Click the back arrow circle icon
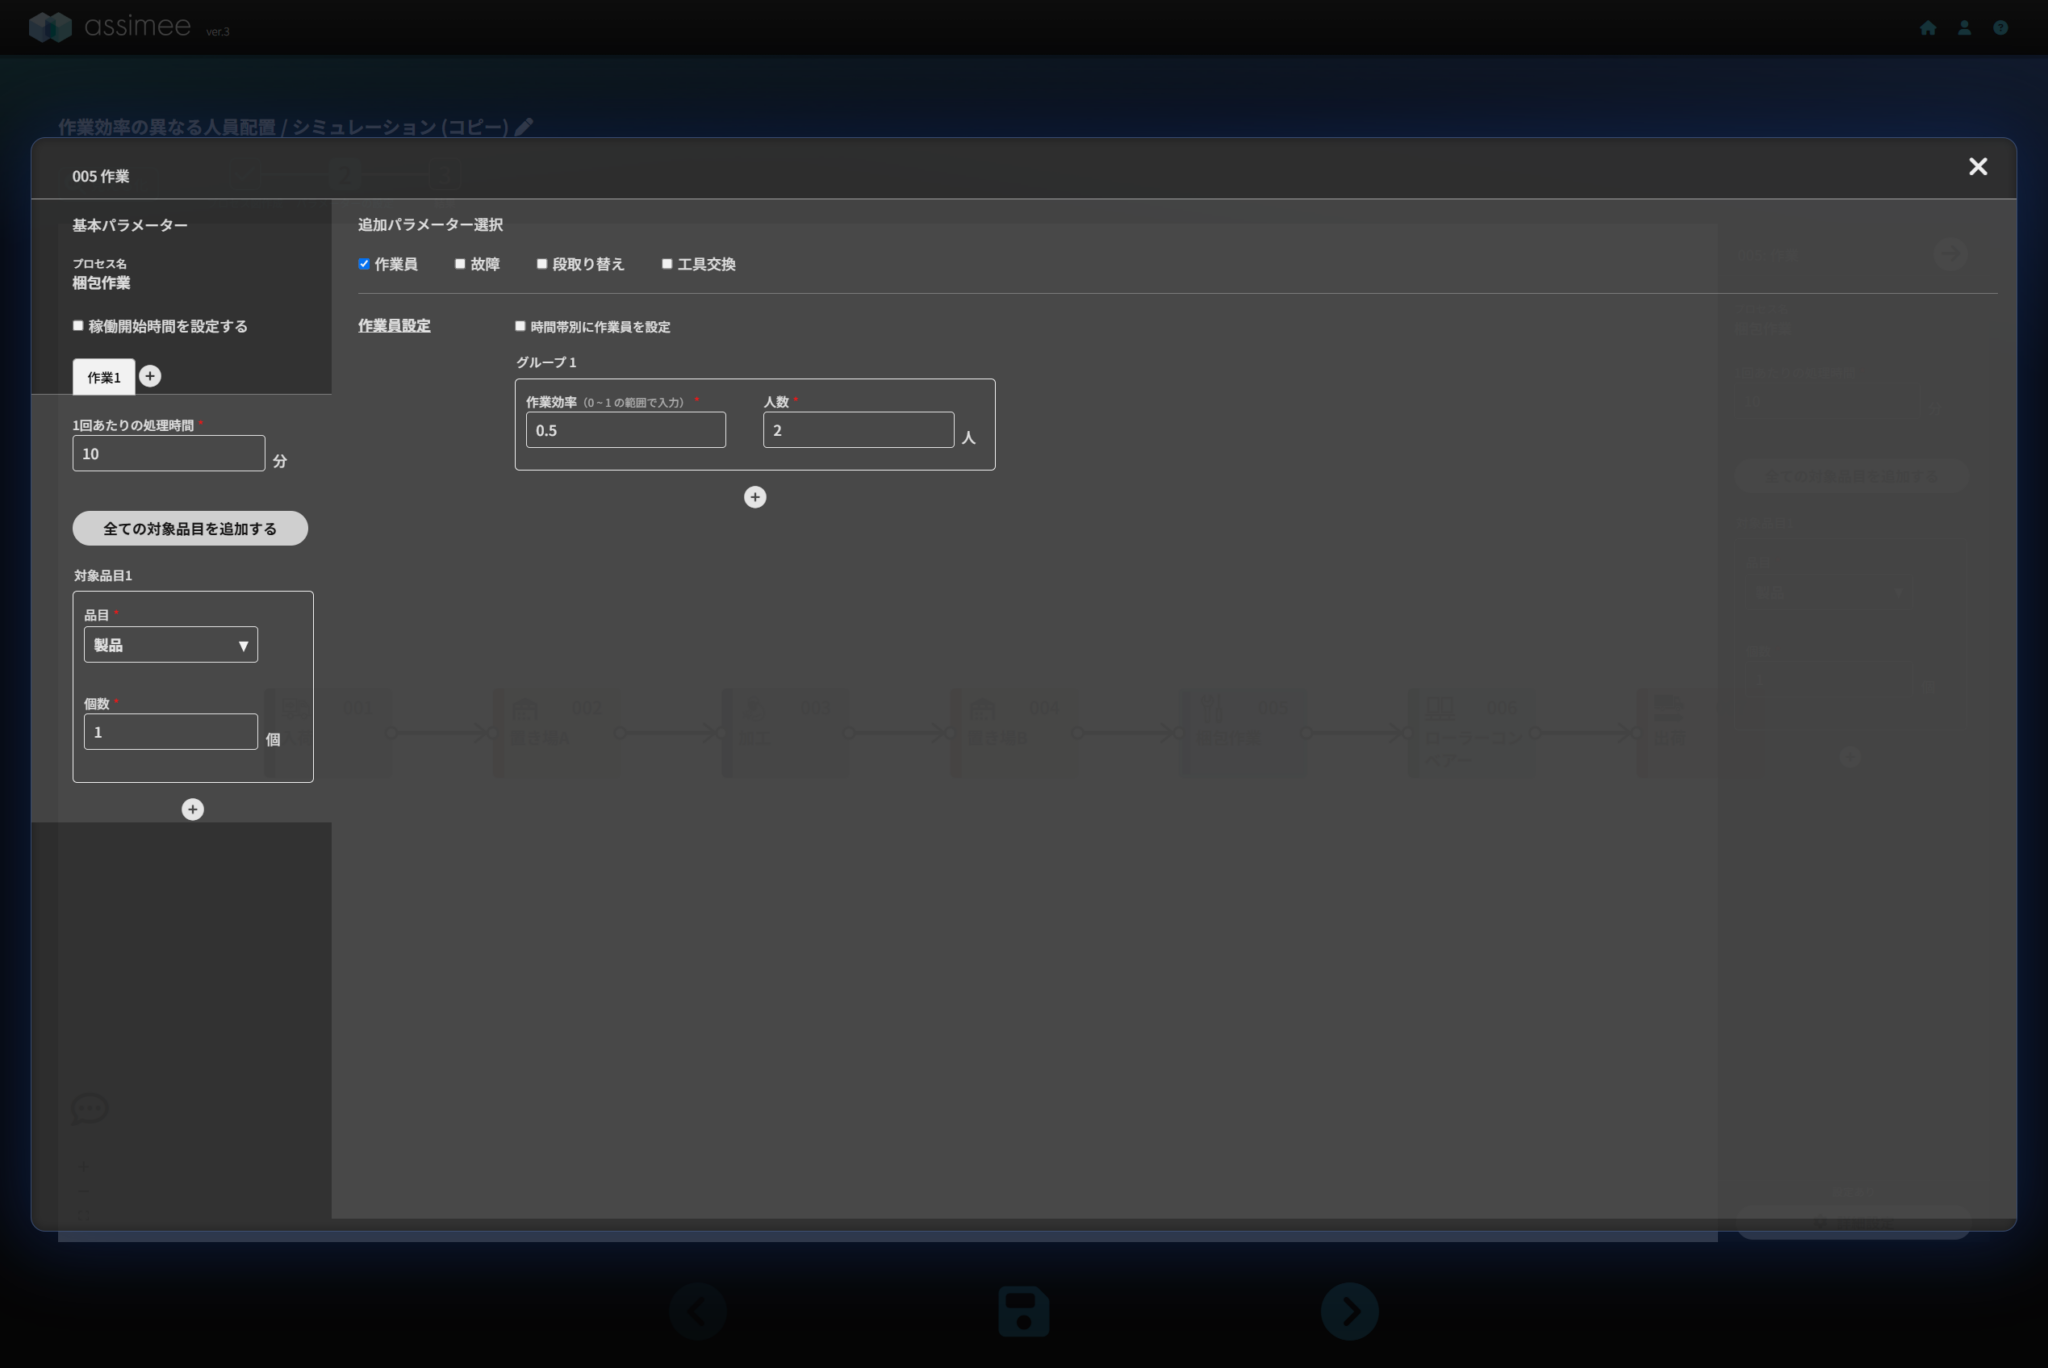Screen dimensions: 2048x1368 coord(698,1311)
